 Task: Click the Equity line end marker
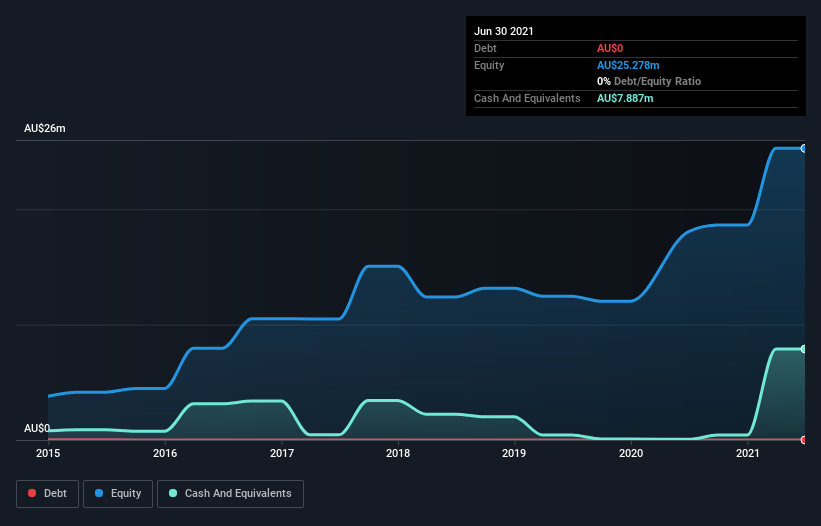[804, 149]
